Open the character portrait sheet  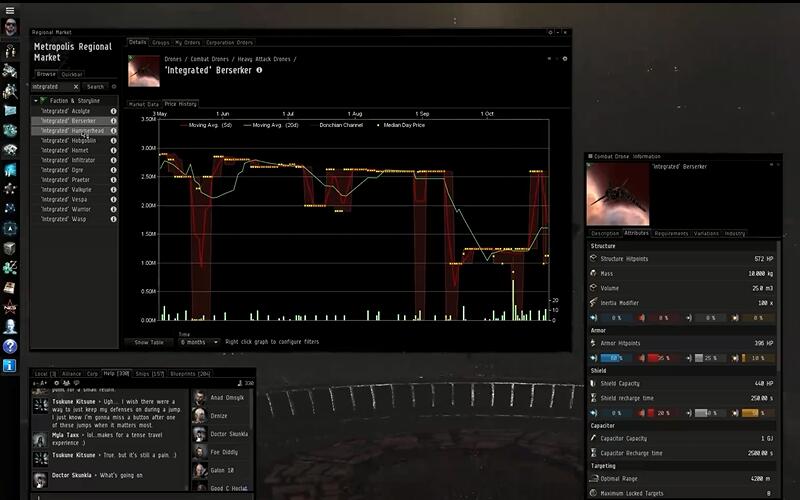[10, 27]
